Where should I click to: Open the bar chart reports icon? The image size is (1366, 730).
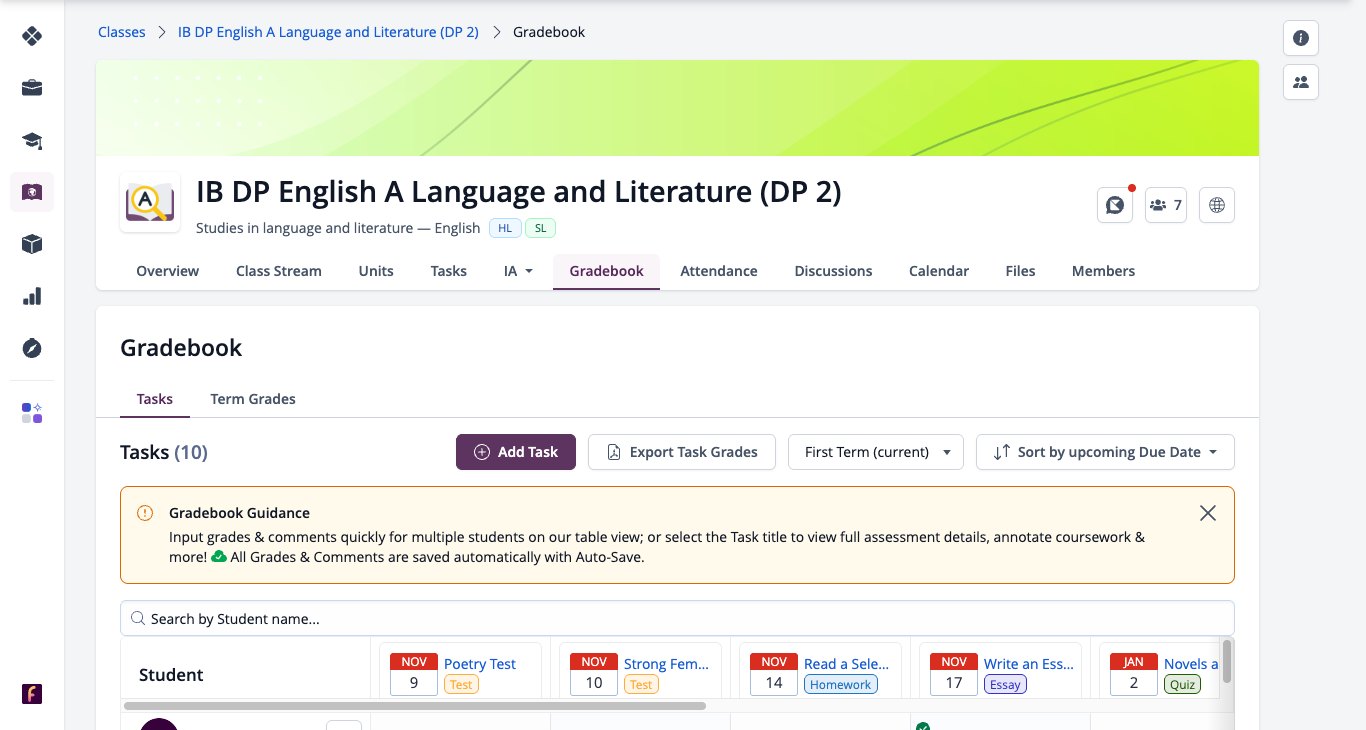pyautogui.click(x=32, y=296)
